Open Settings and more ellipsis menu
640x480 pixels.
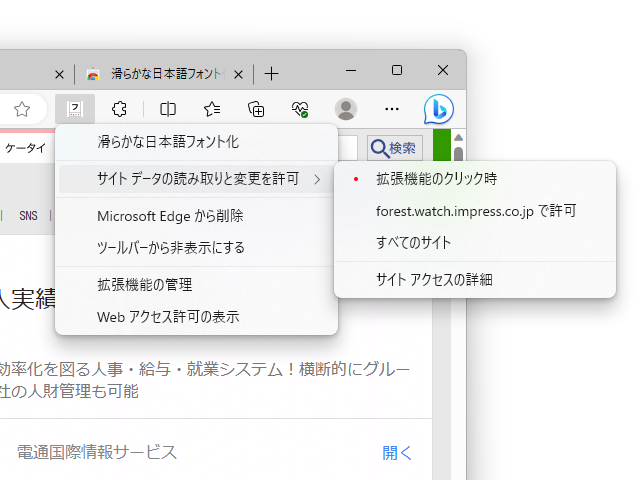point(392,109)
